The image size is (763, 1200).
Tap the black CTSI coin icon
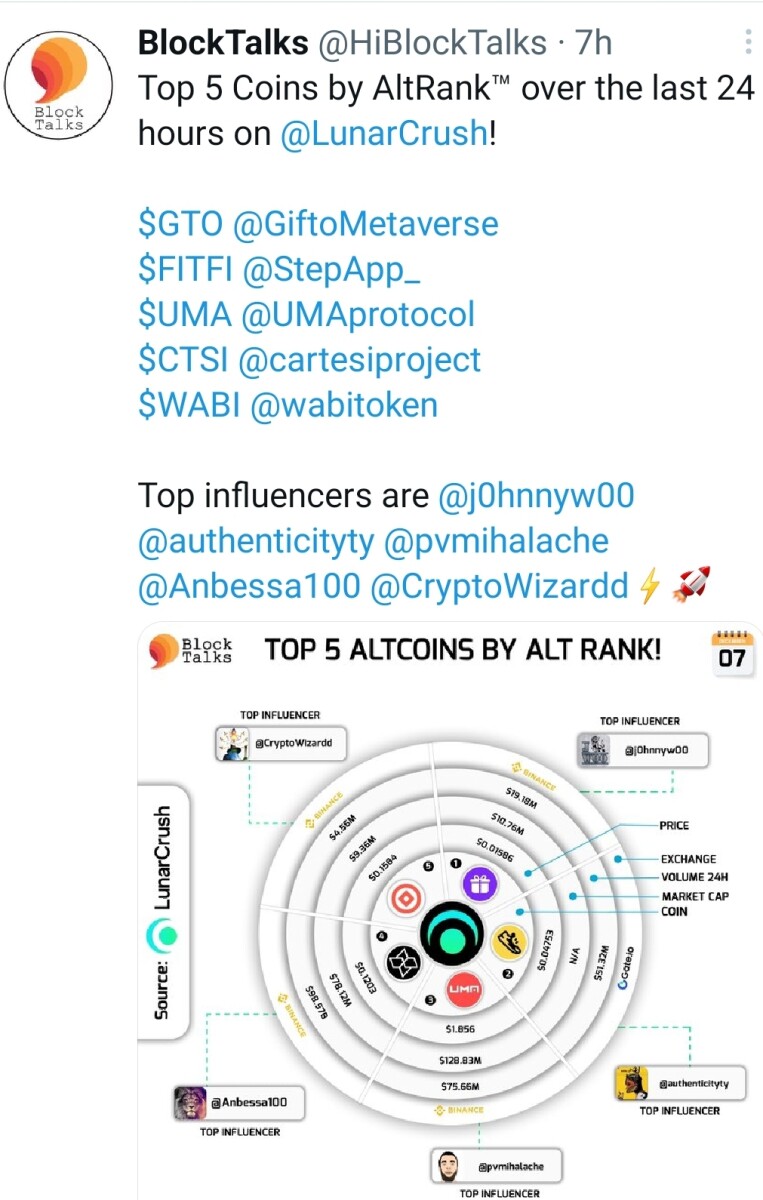point(405,963)
